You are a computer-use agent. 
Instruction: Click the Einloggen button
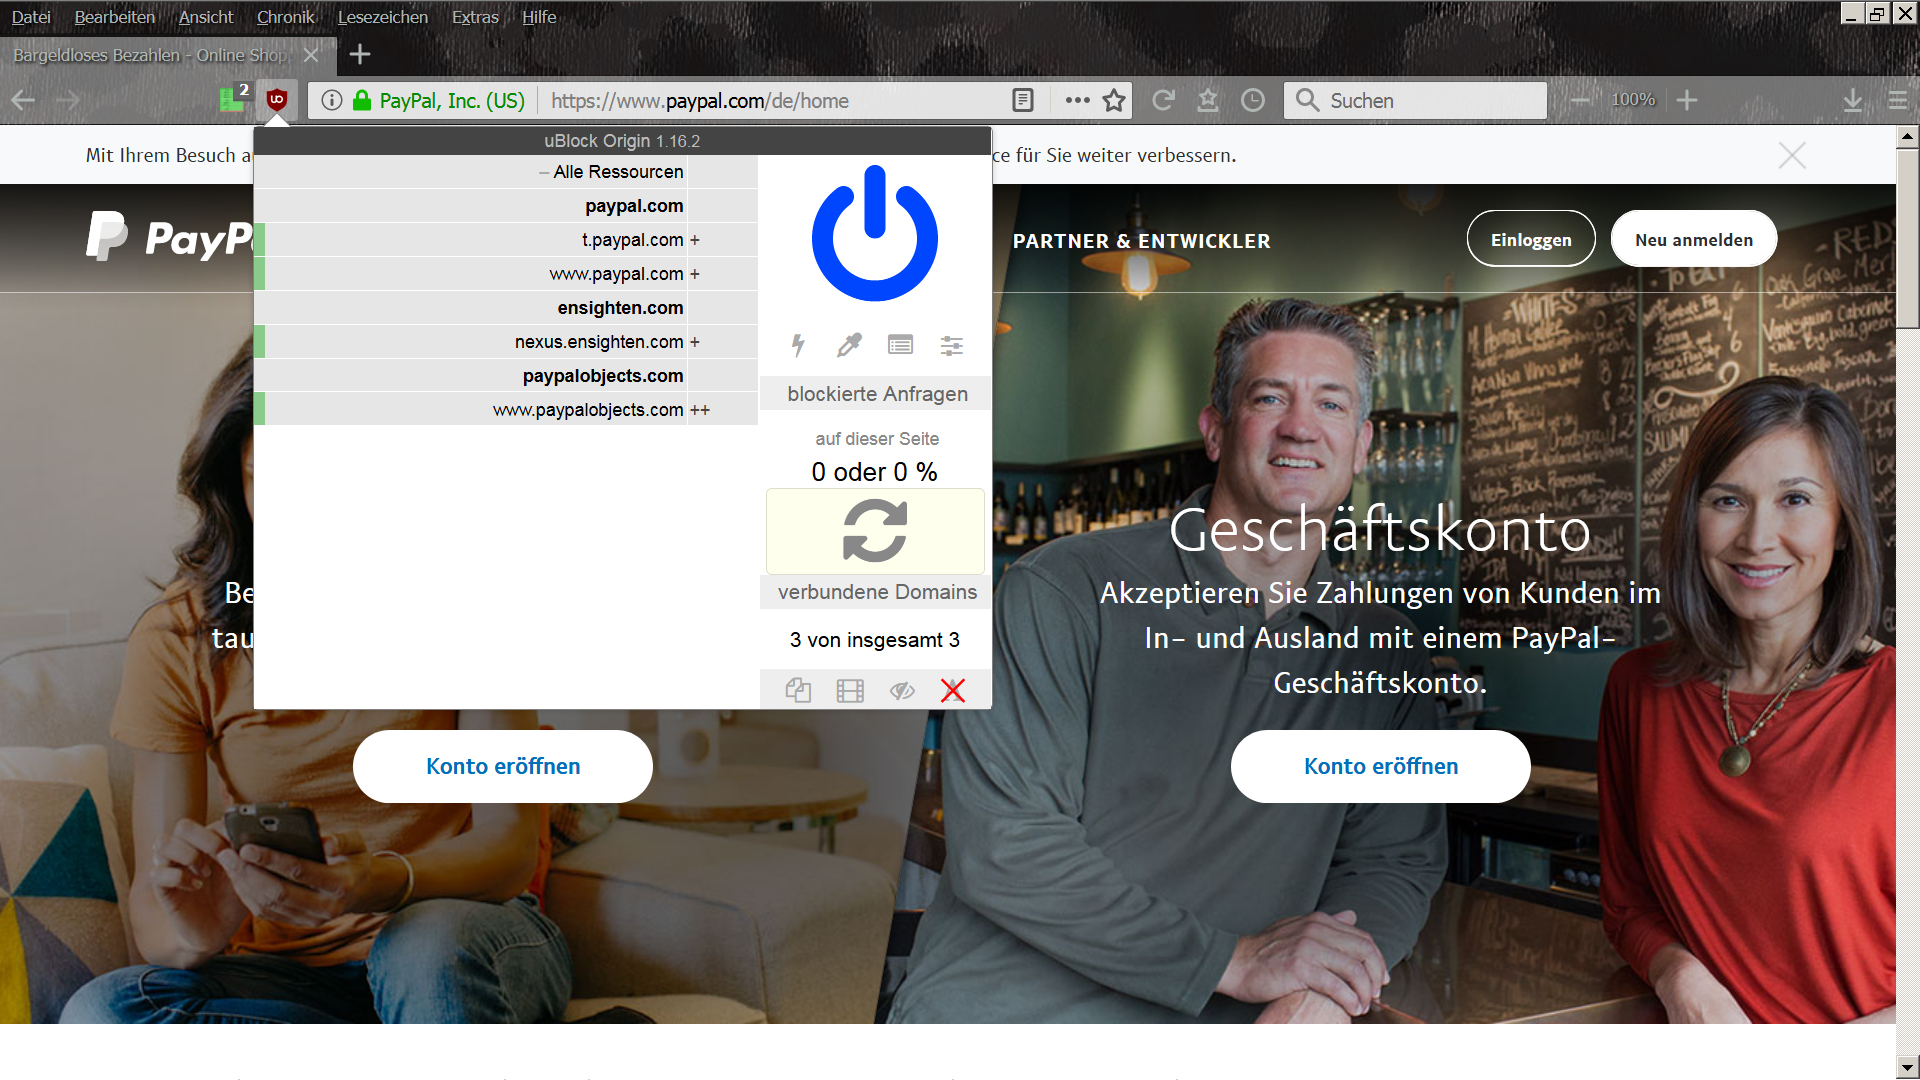(1531, 239)
